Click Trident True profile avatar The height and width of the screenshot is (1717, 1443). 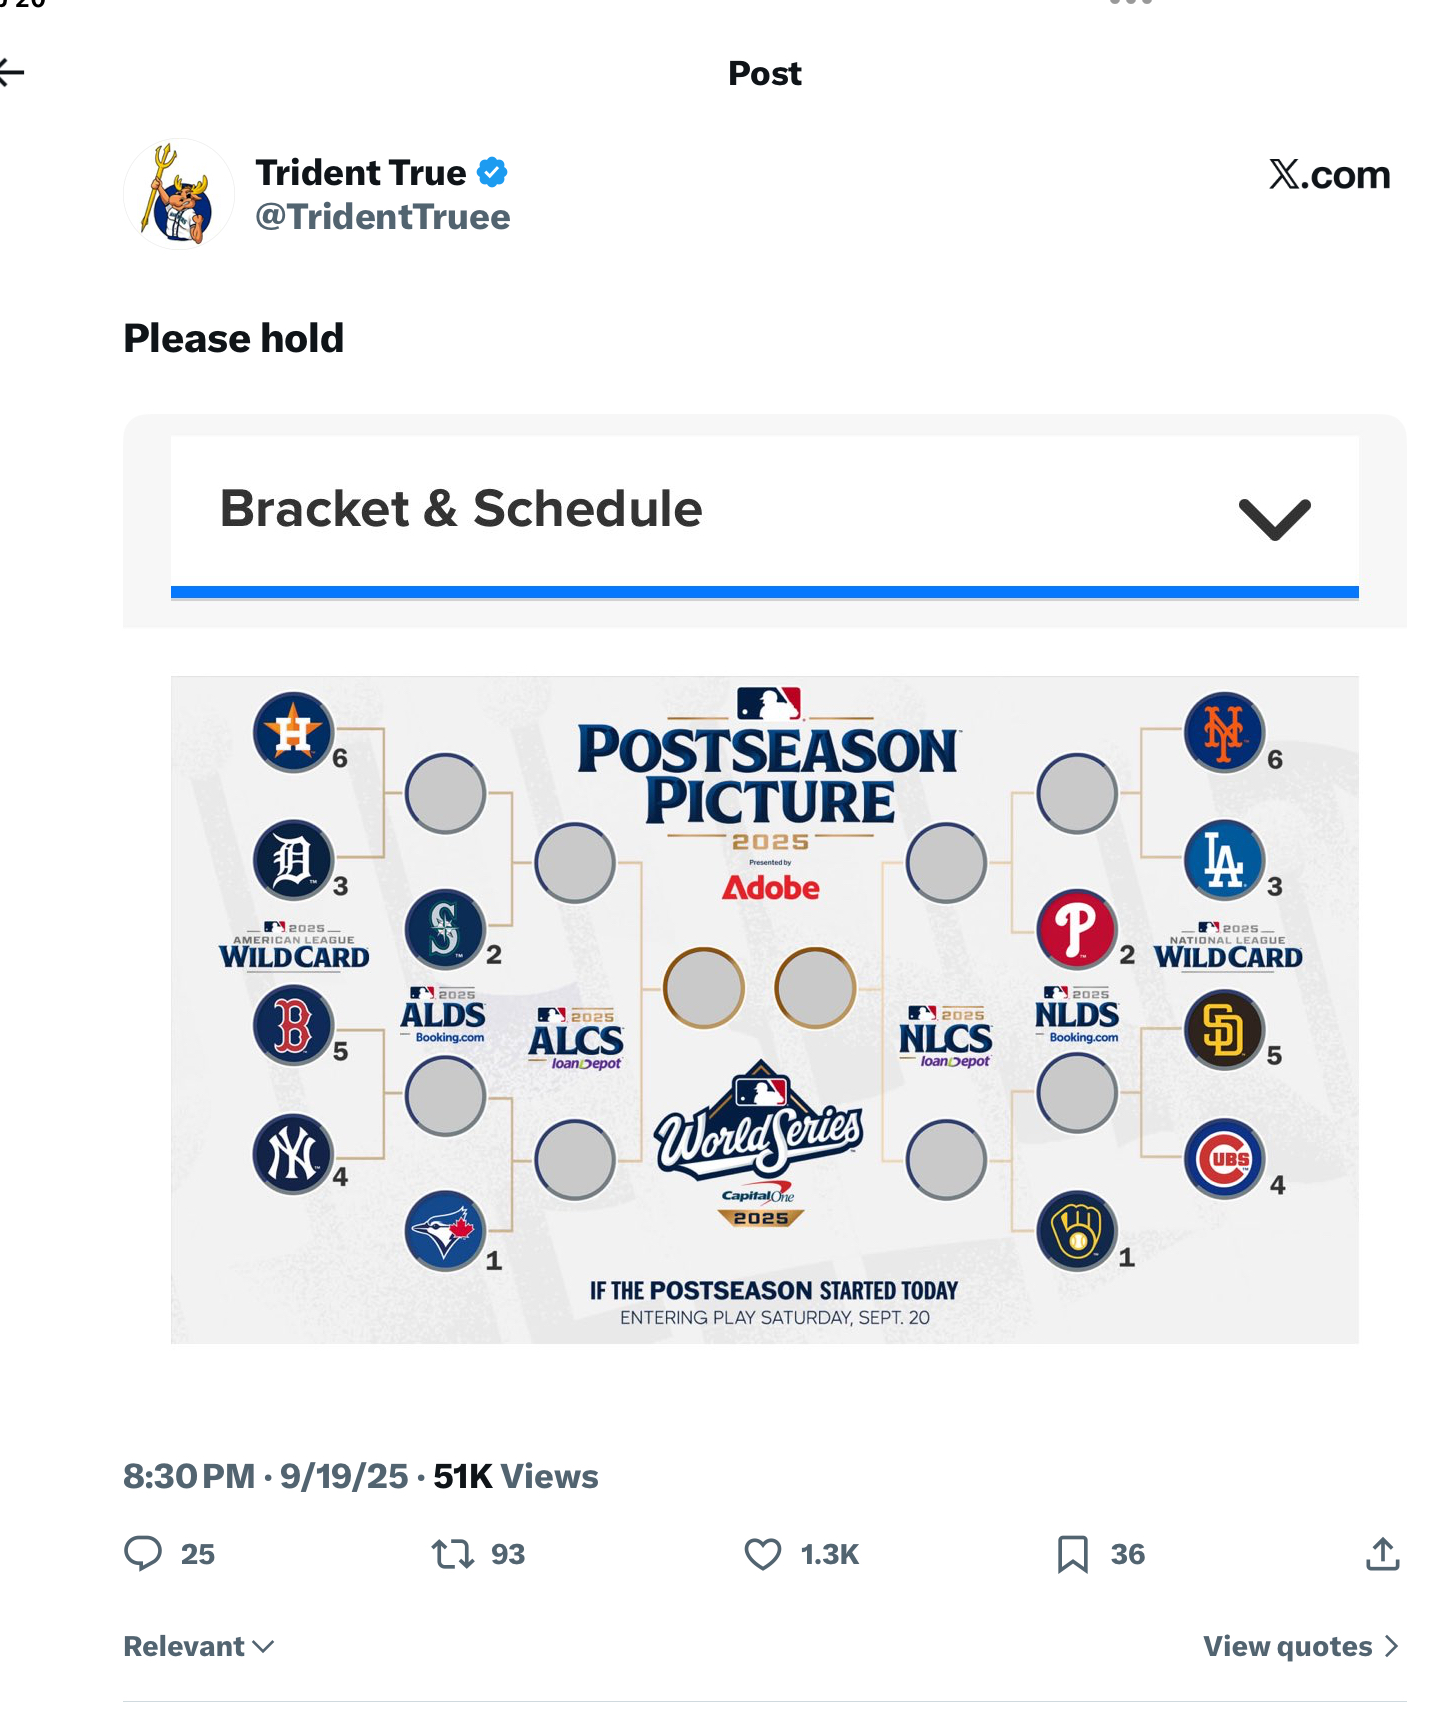(179, 194)
